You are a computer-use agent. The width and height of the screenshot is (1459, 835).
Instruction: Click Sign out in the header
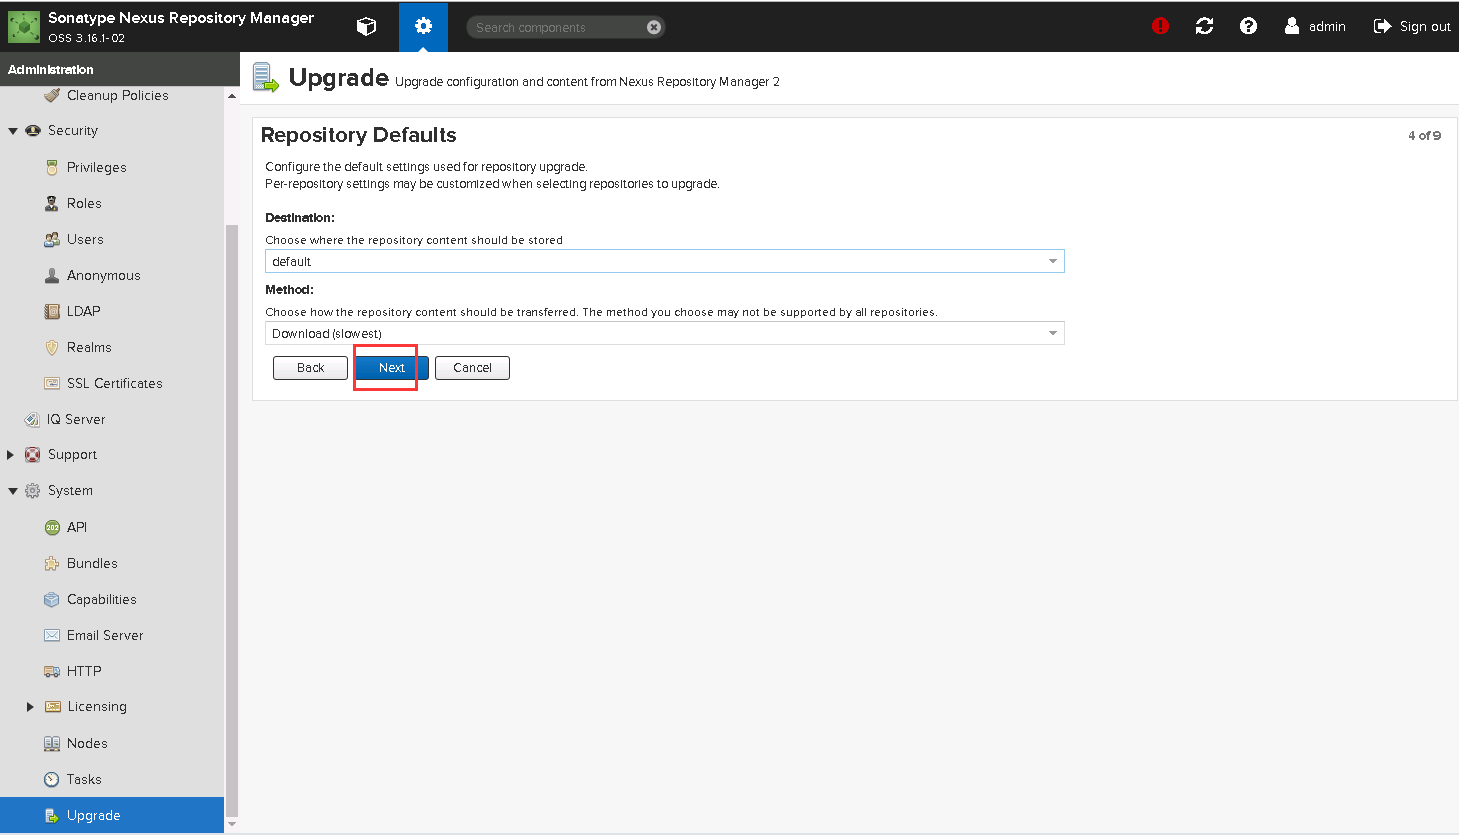[x=1412, y=27]
